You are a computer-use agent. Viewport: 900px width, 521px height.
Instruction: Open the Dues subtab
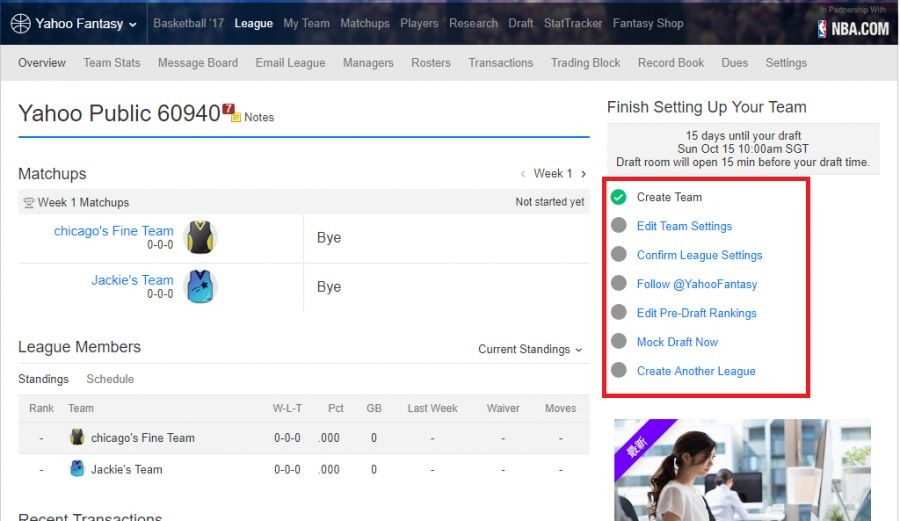point(735,63)
